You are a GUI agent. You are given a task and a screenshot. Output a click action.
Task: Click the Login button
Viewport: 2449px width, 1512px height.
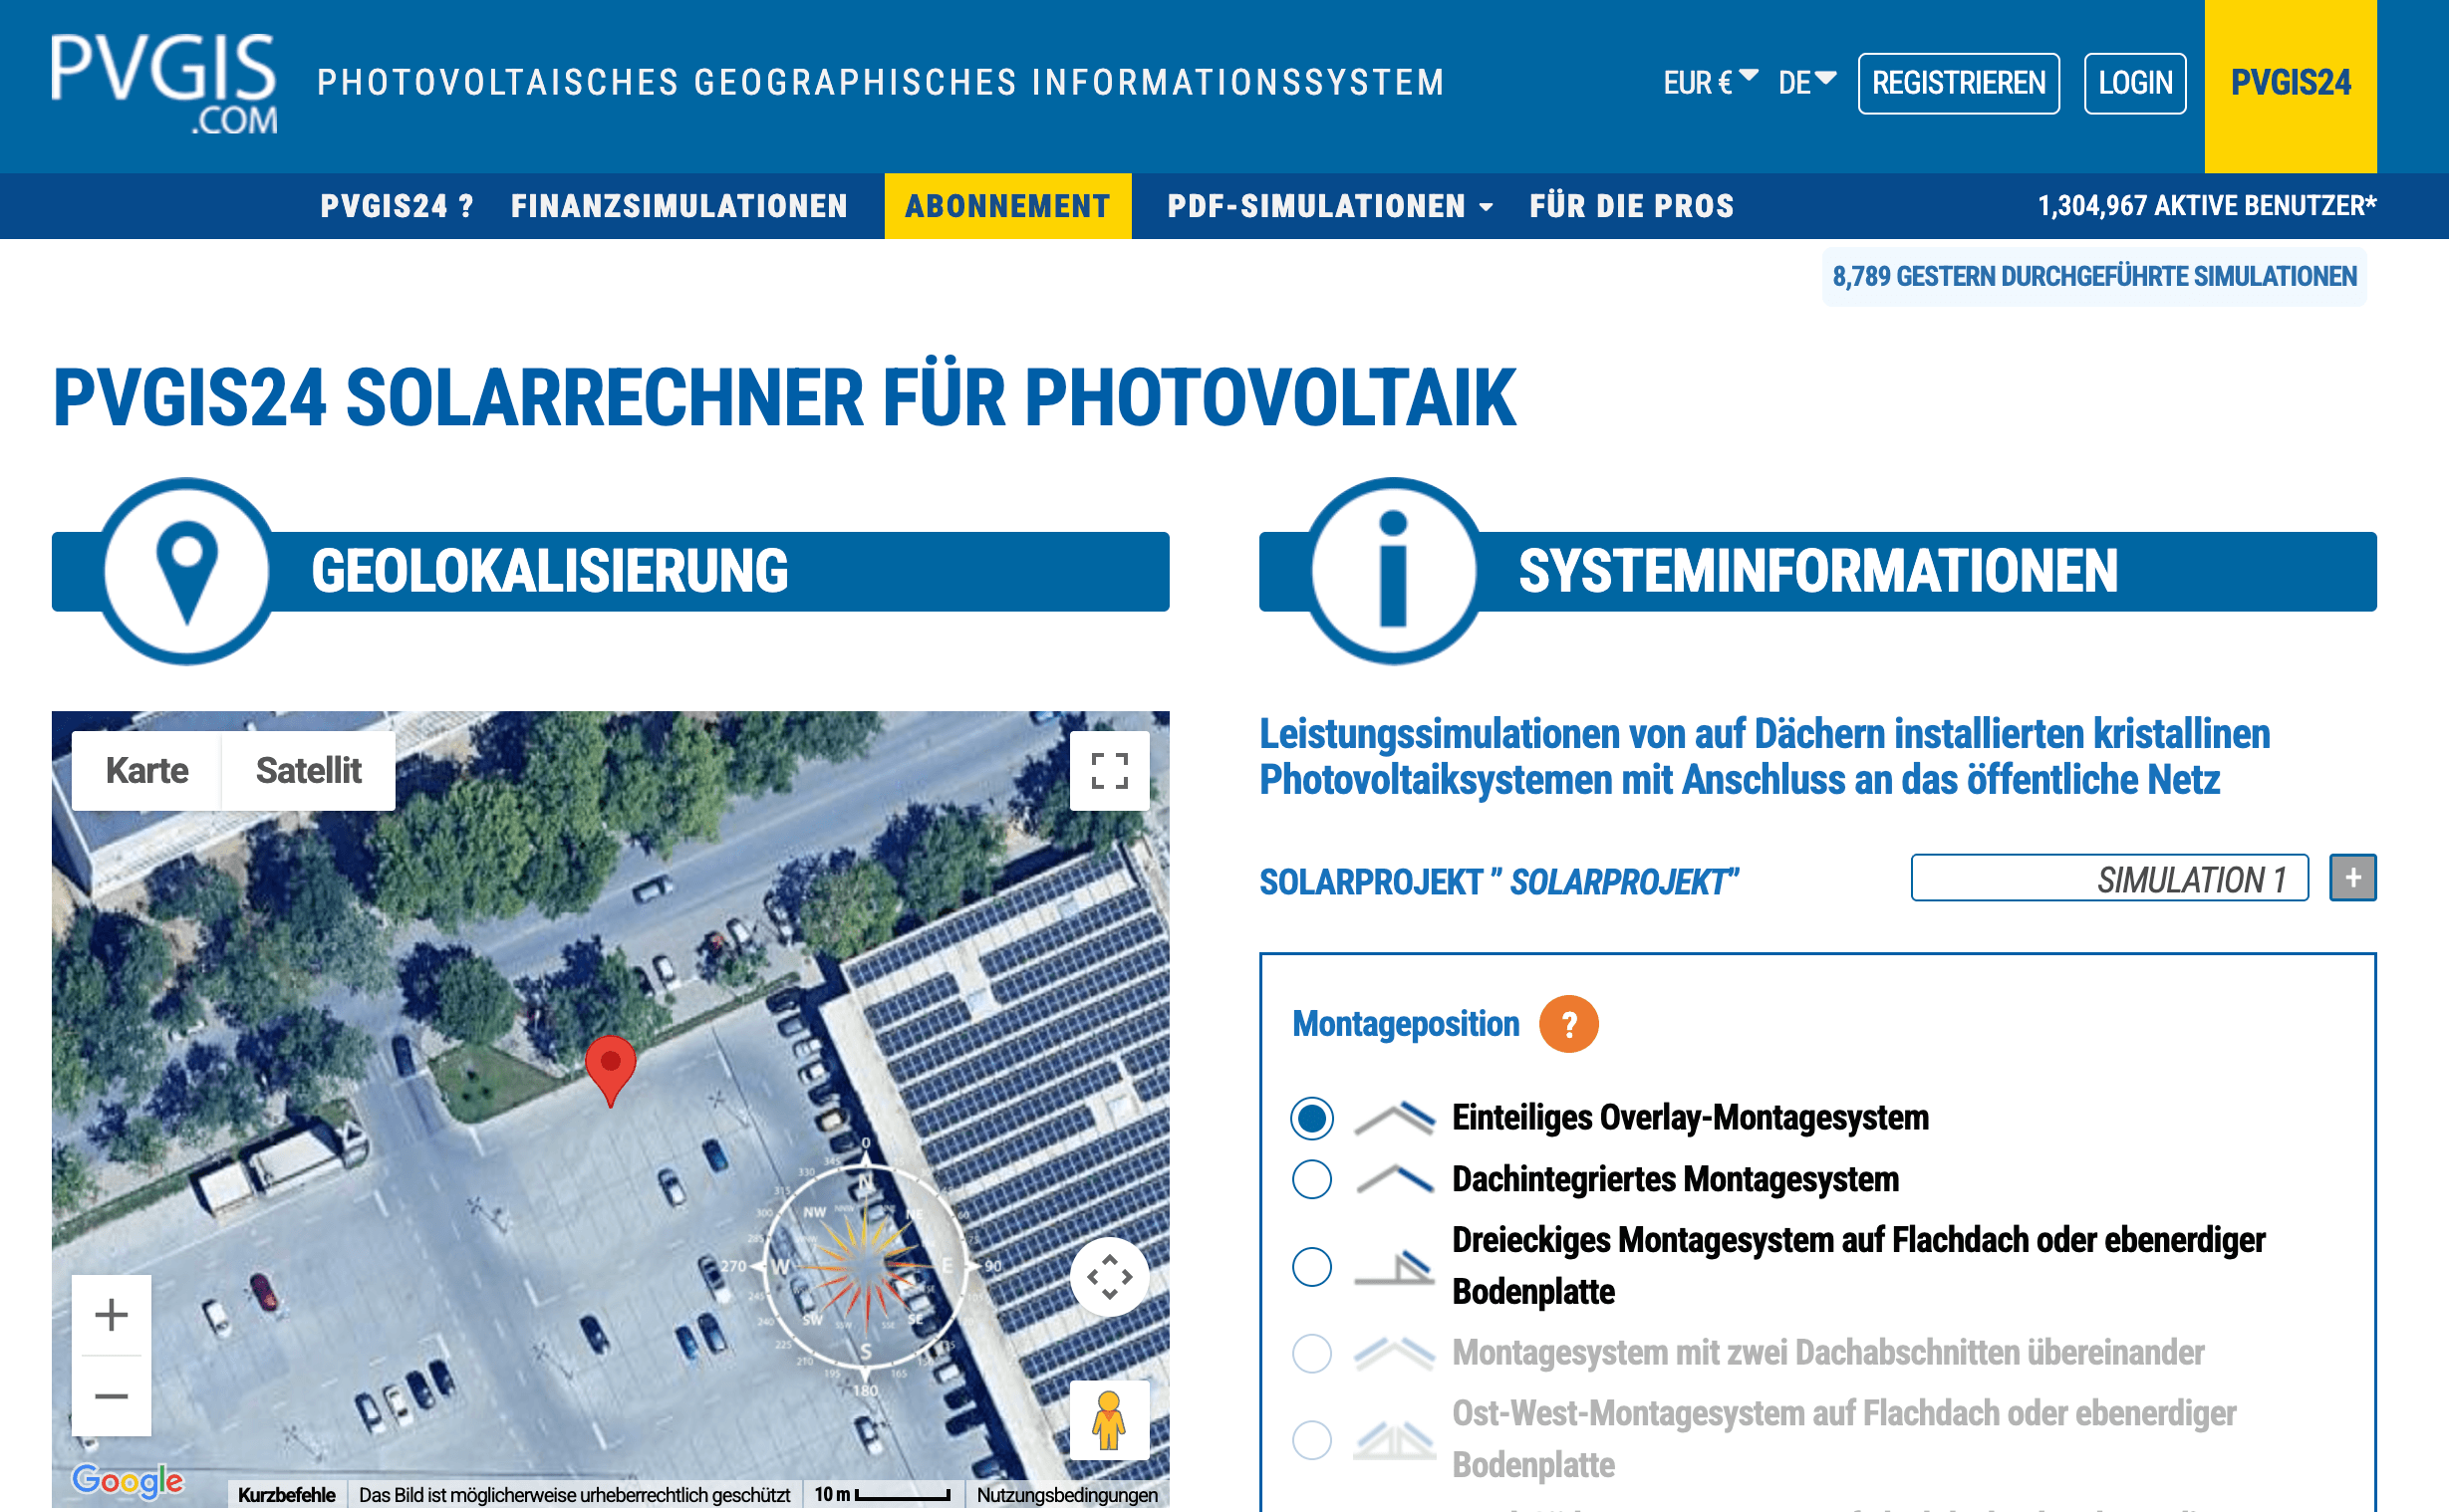2134,83
